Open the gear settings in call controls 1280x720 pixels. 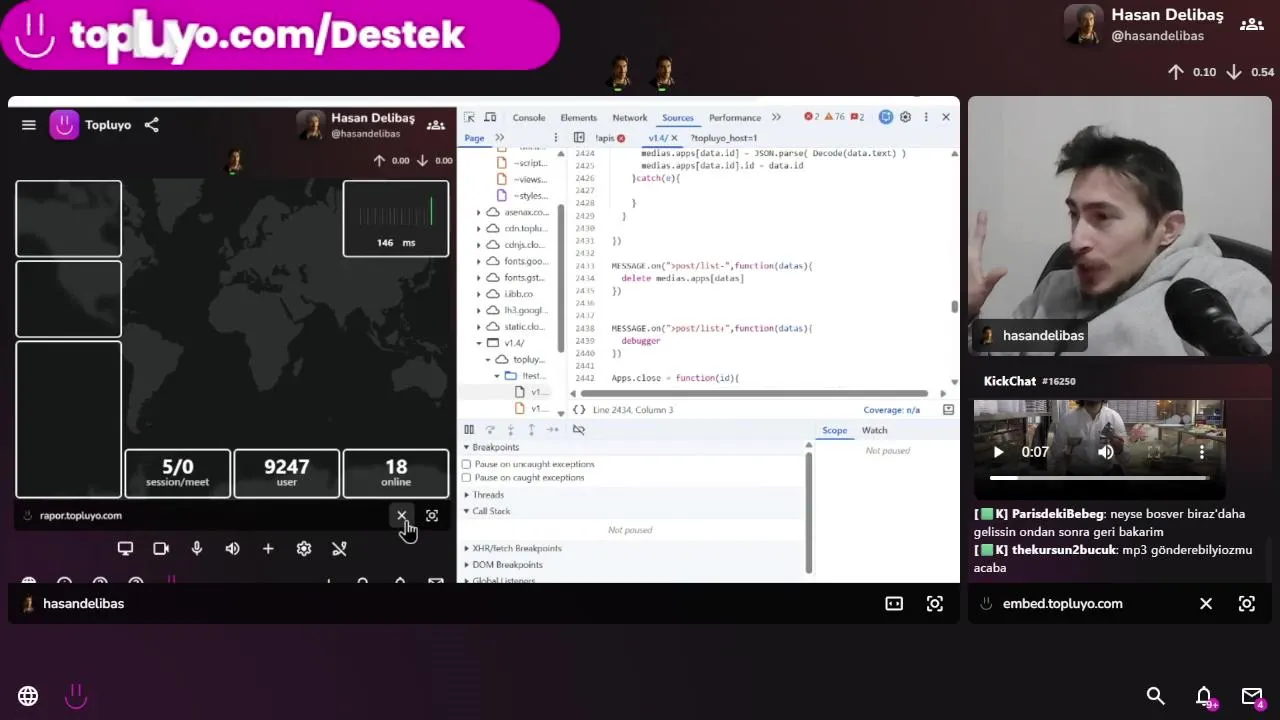(x=304, y=548)
